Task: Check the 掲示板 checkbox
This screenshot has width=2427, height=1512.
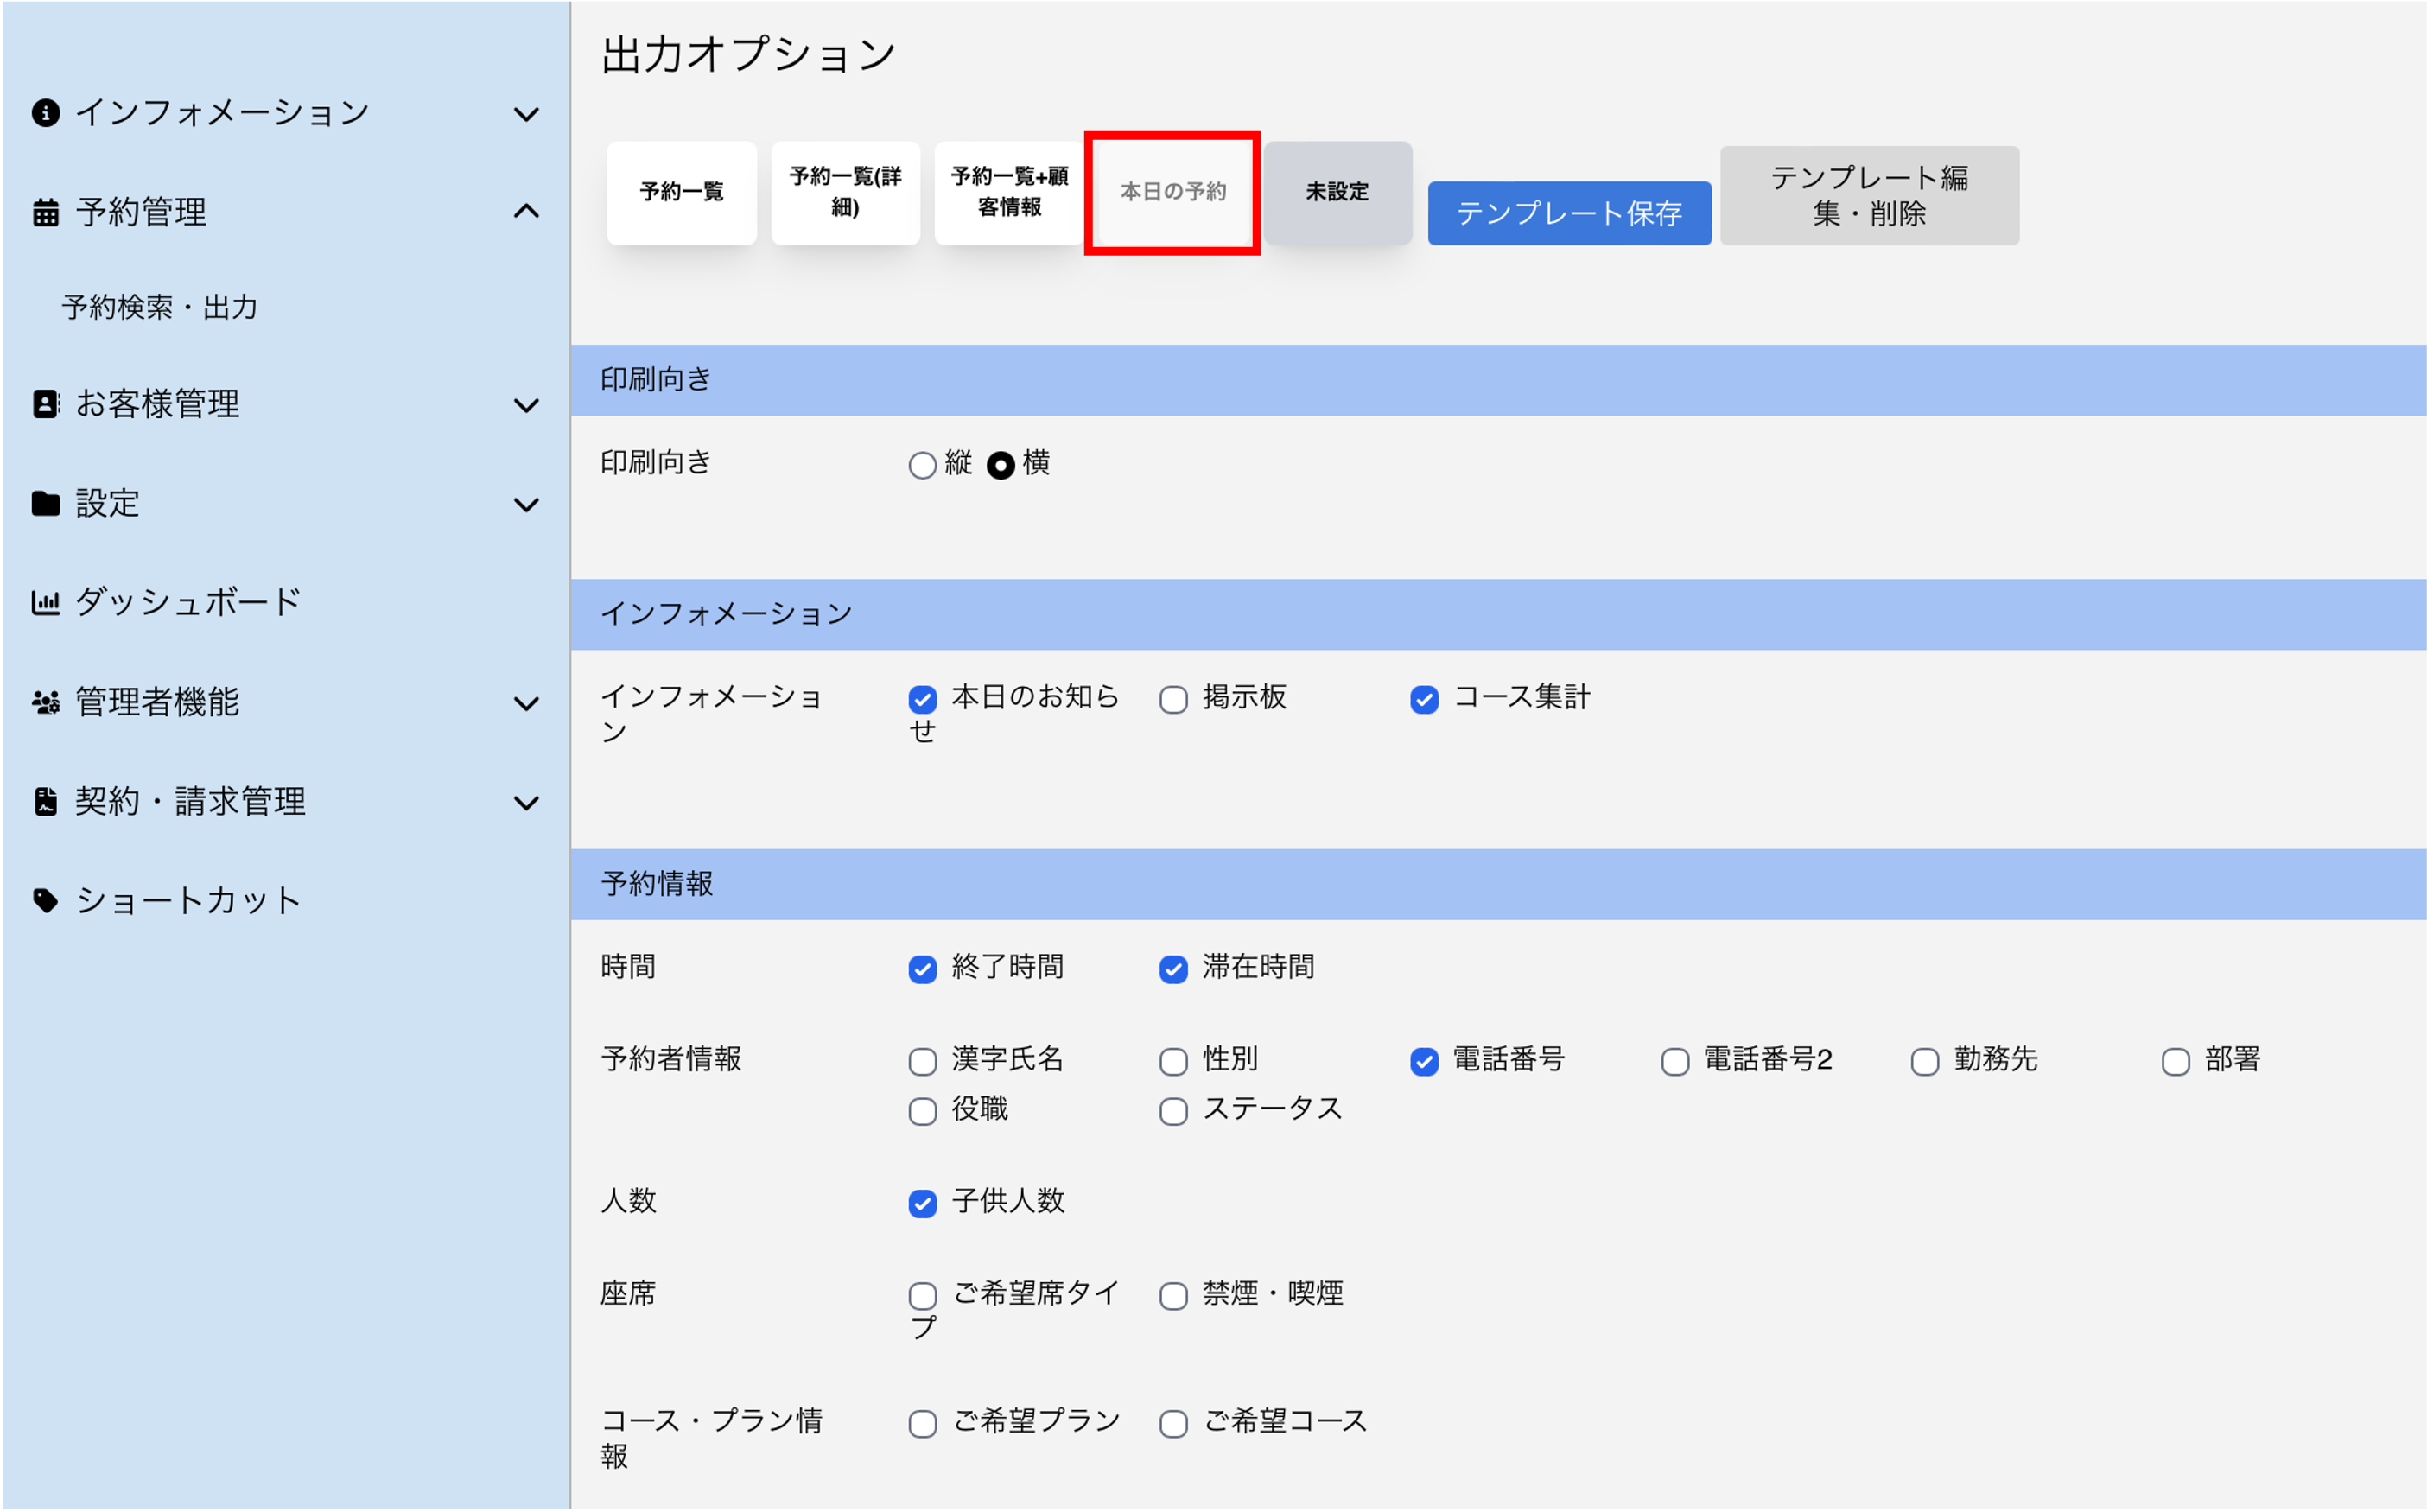Action: (x=1173, y=699)
